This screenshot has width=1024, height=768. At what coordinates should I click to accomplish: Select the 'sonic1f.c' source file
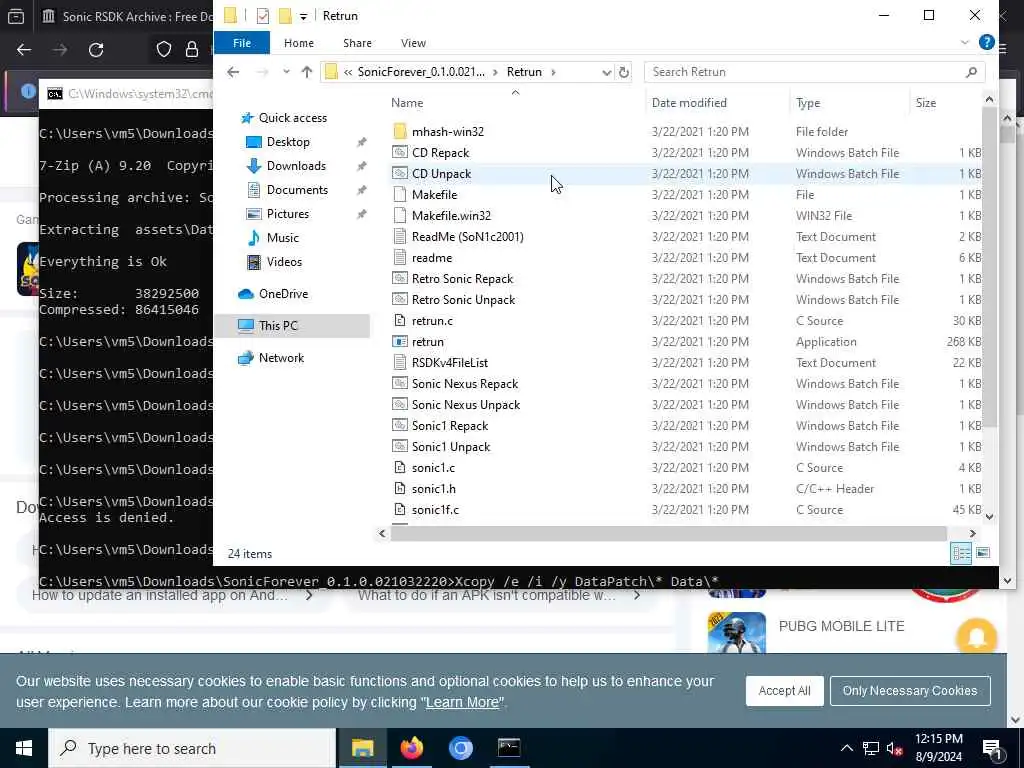(x=435, y=509)
